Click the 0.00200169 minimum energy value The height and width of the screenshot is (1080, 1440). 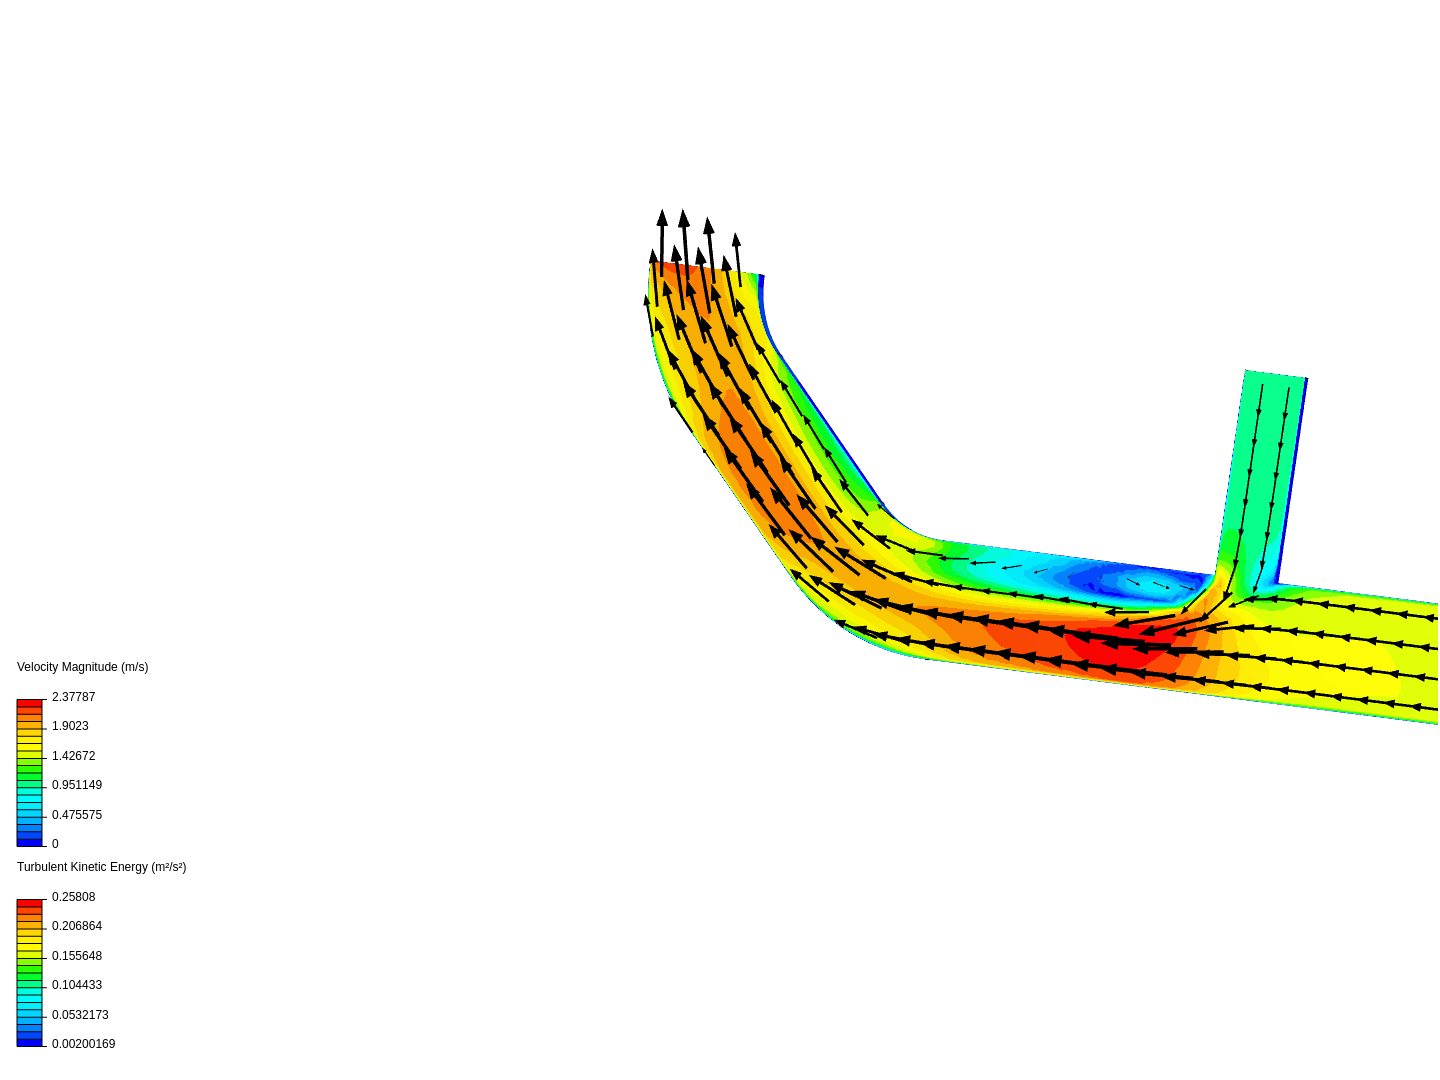[84, 1044]
